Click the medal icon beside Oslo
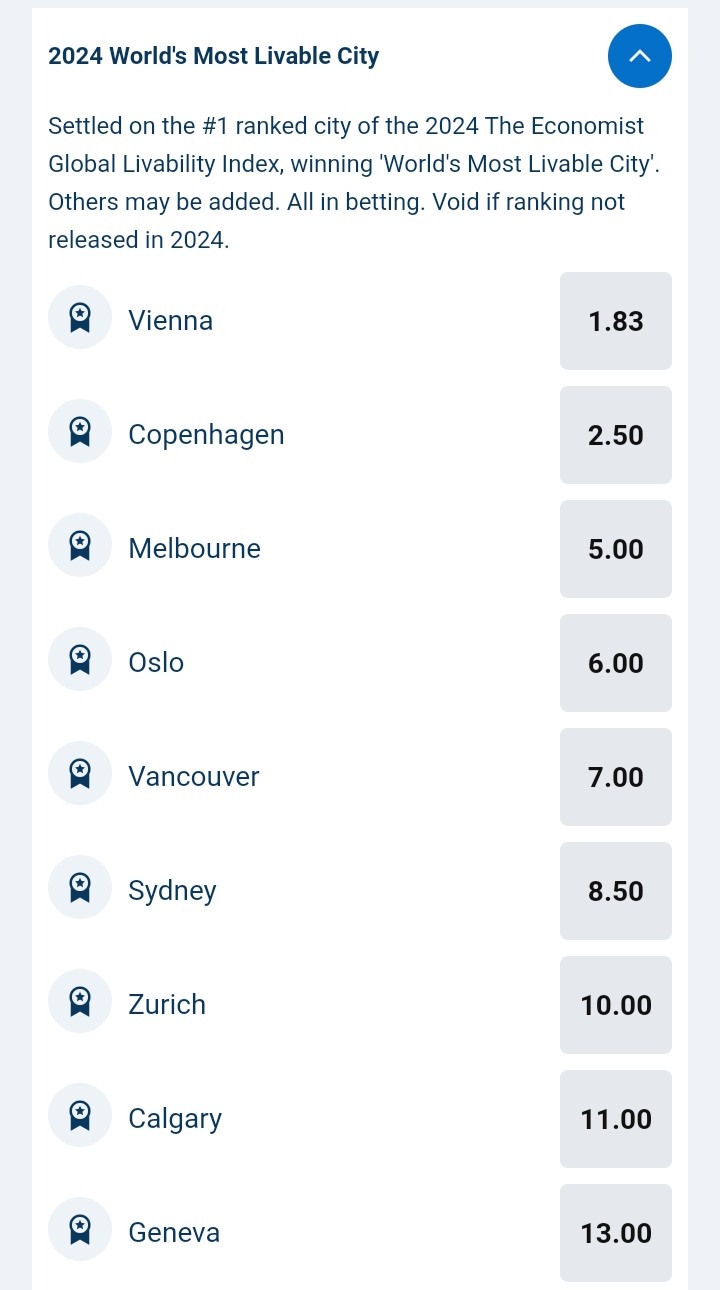Screen dimensions: 720x1290 pyautogui.click(x=80, y=660)
